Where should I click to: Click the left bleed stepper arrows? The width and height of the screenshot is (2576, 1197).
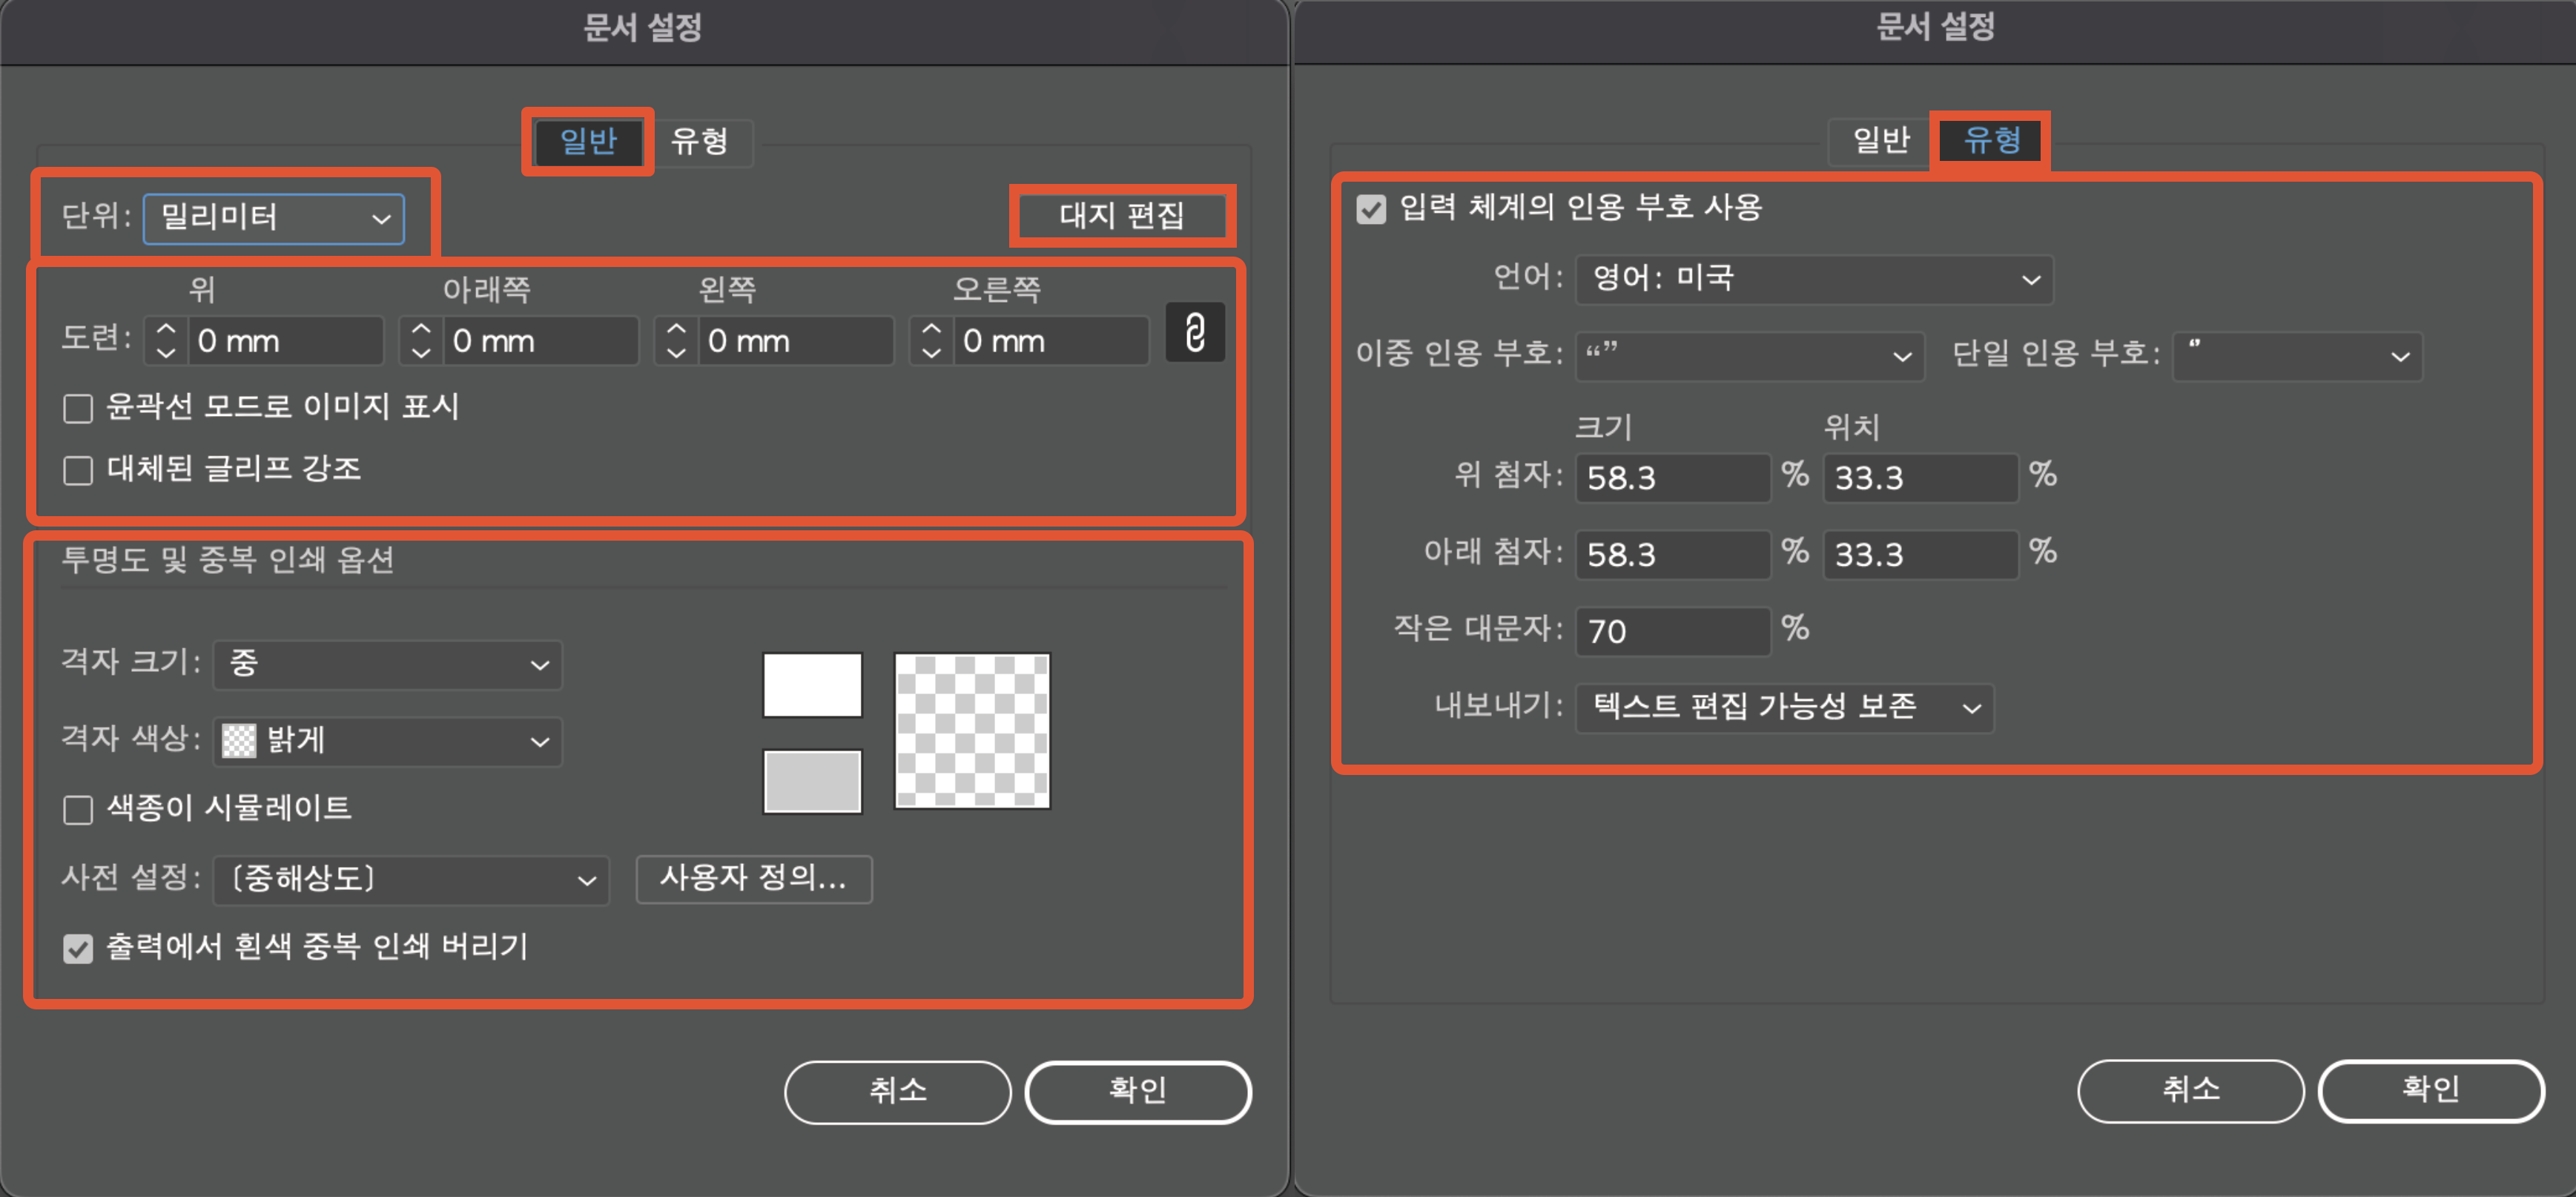[x=676, y=341]
